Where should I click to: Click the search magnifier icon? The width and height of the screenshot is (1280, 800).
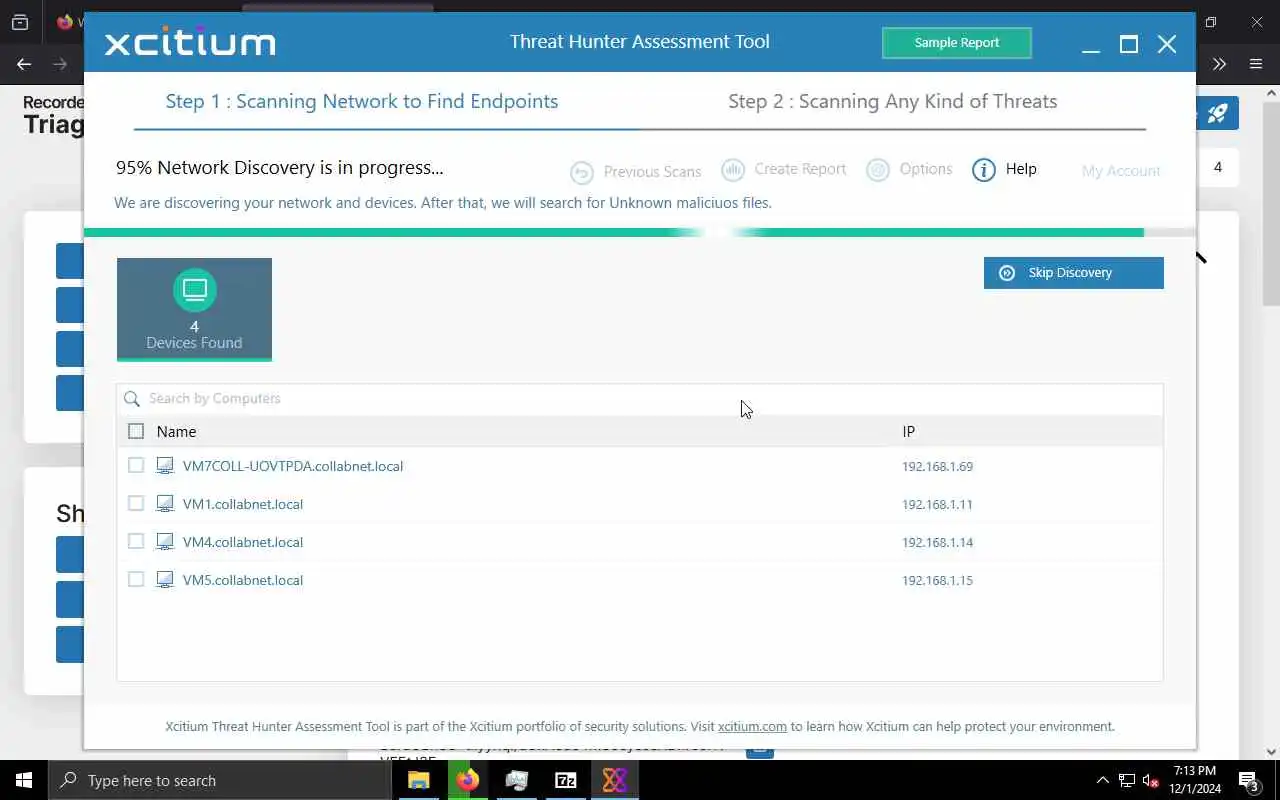(x=132, y=398)
